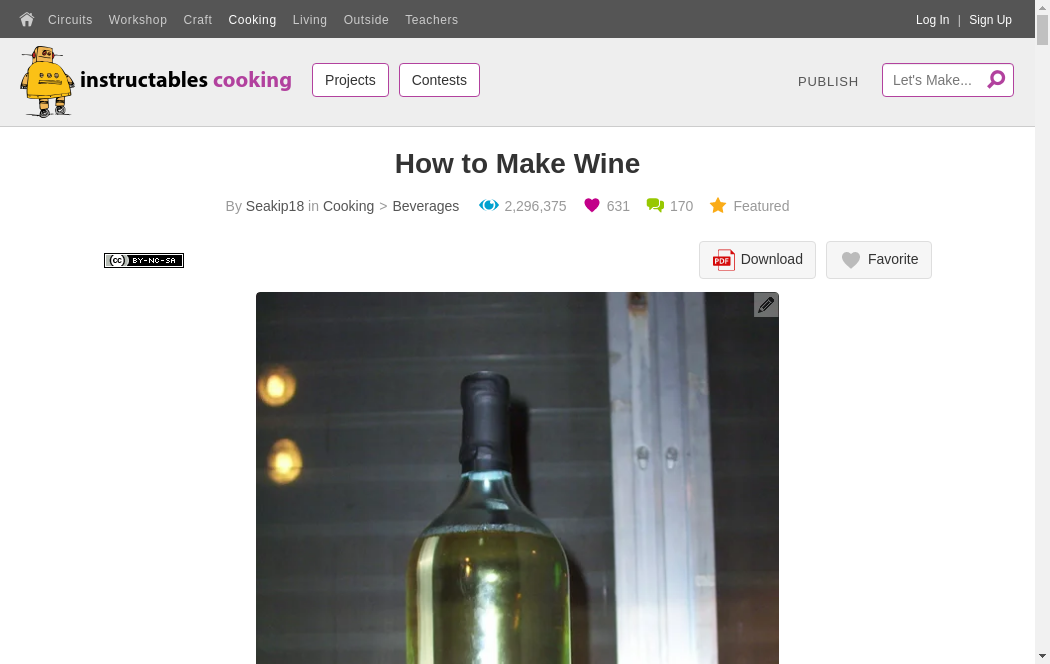Click the search magnifier icon
The width and height of the screenshot is (1050, 664).
996,80
